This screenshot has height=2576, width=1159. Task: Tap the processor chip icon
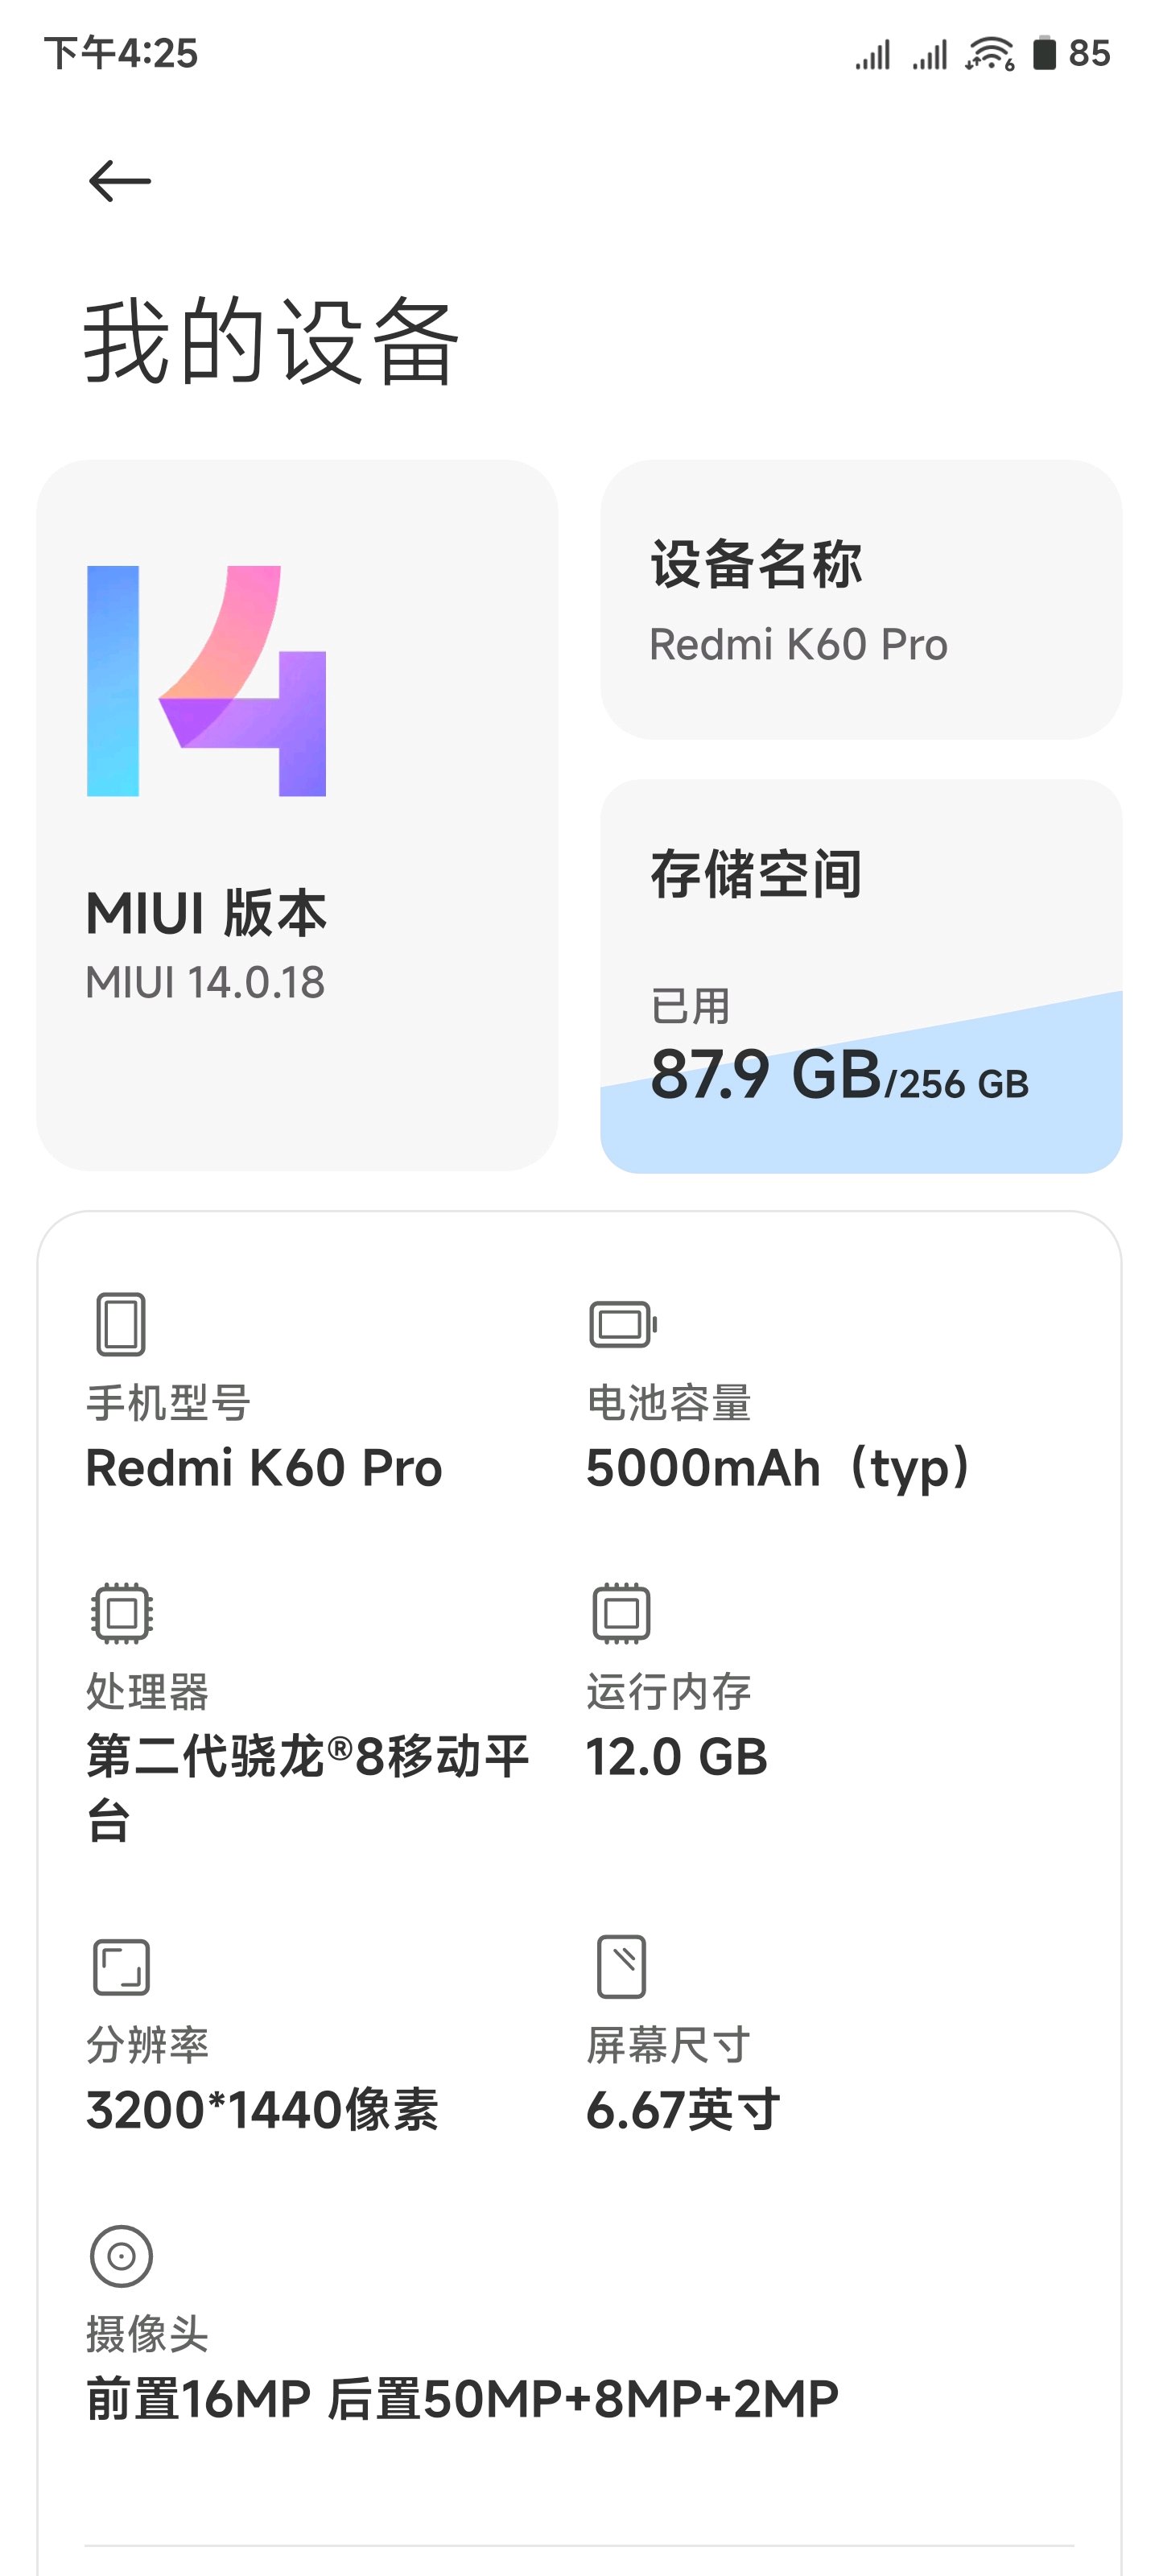coord(121,1613)
